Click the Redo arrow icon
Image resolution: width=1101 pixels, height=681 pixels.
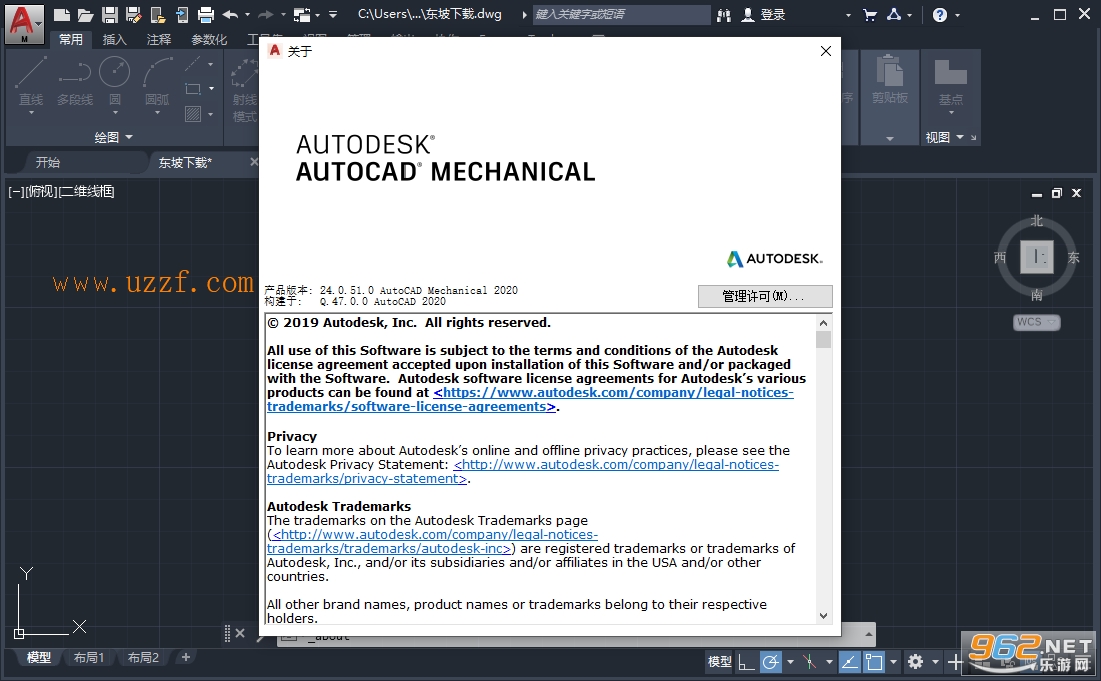click(265, 14)
